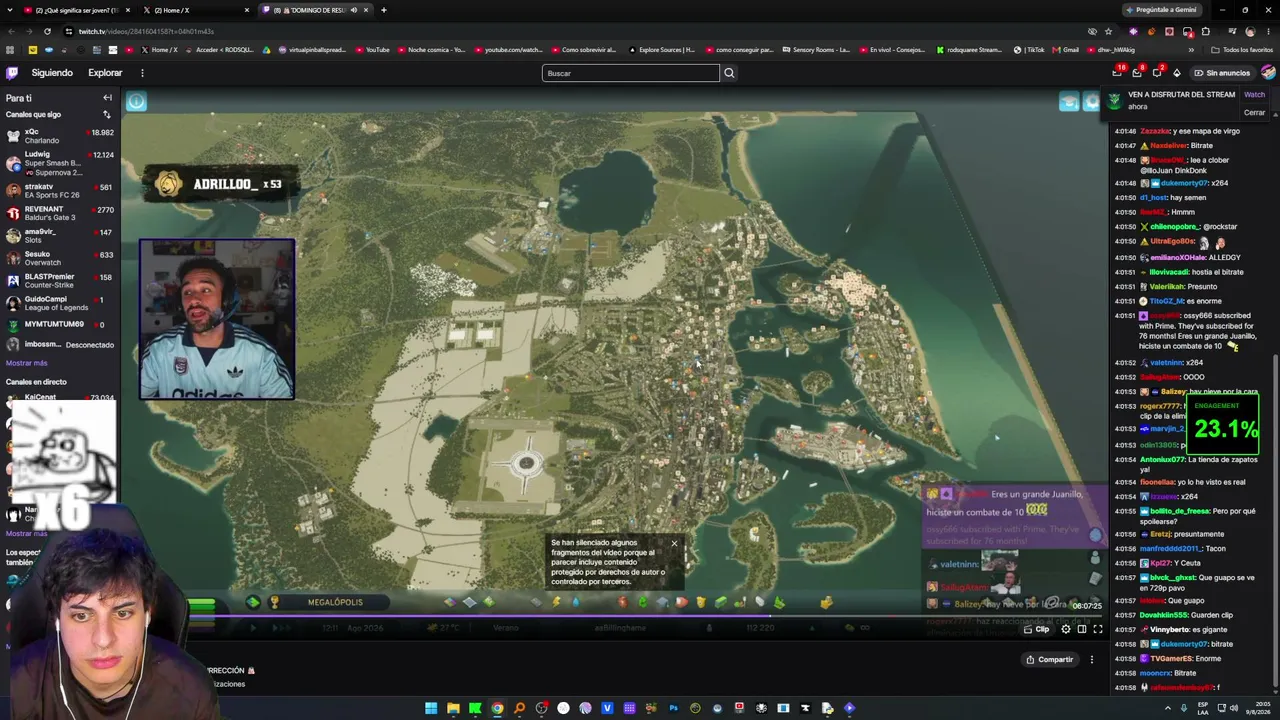Image resolution: width=1280 pixels, height=720 pixels.
Task: Open the Explorar tab
Action: [105, 73]
